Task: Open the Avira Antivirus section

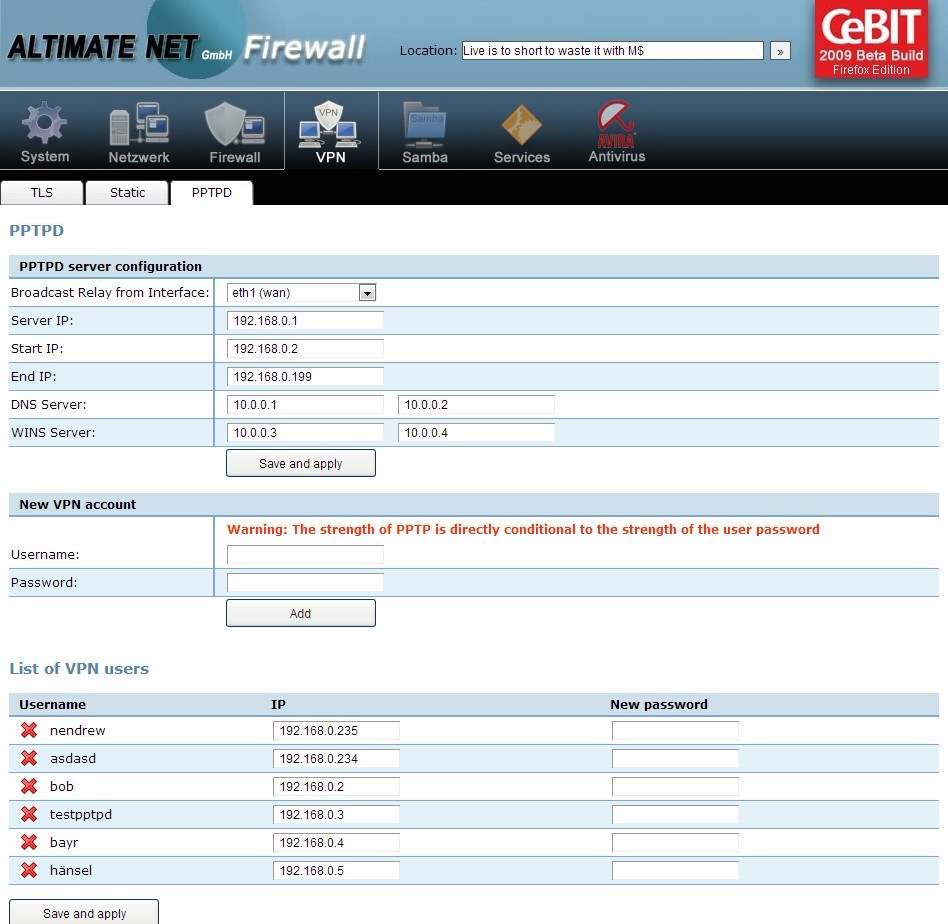Action: [x=617, y=132]
